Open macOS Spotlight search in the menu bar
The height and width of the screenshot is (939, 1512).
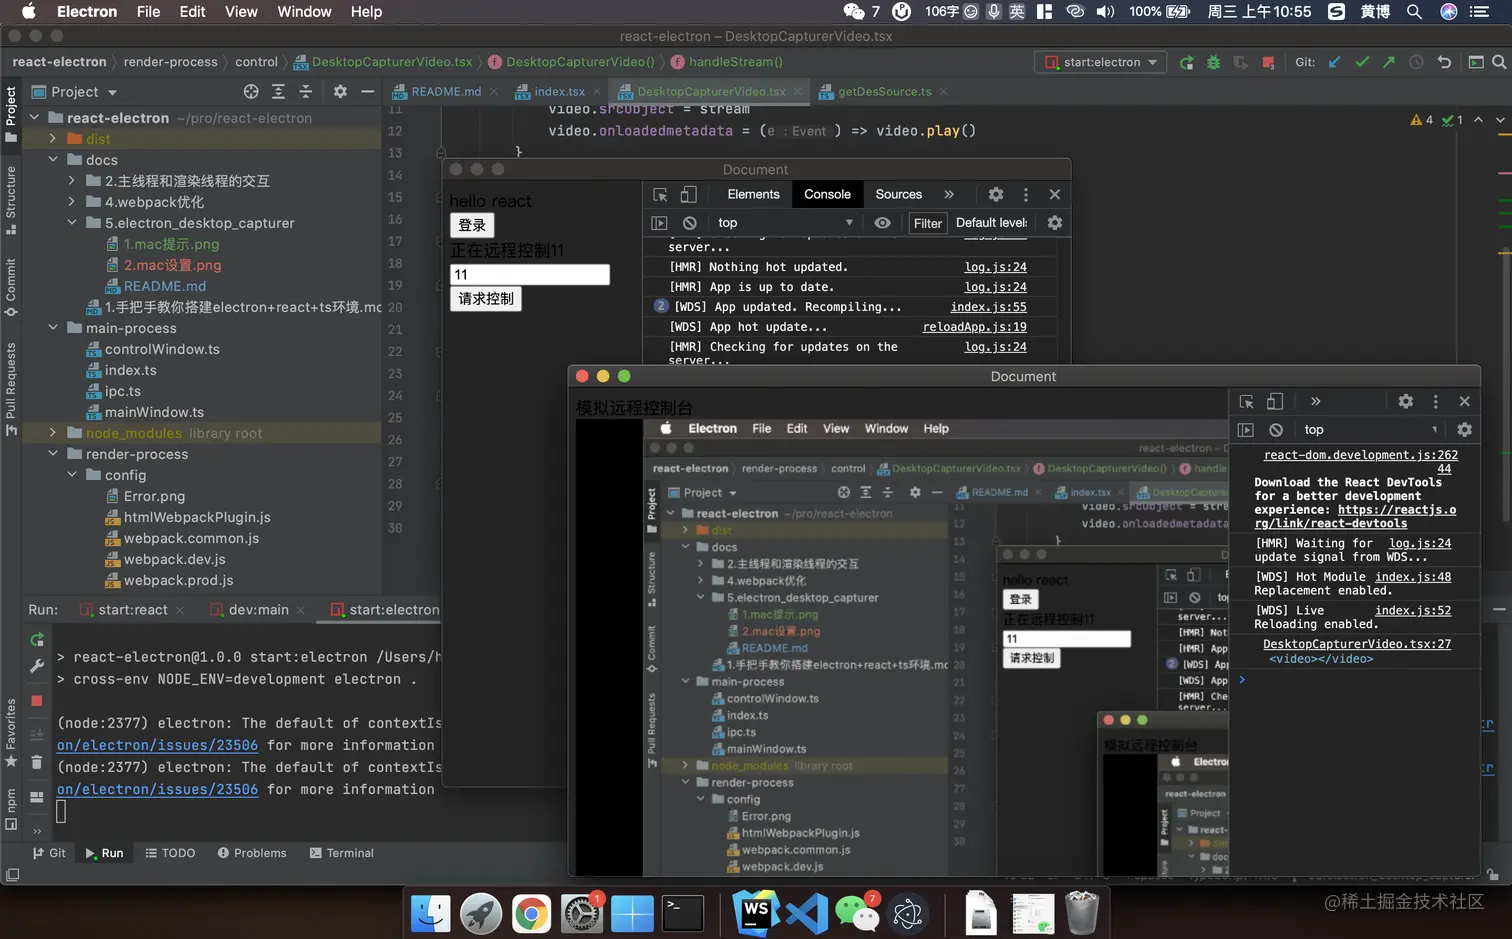pyautogui.click(x=1414, y=12)
